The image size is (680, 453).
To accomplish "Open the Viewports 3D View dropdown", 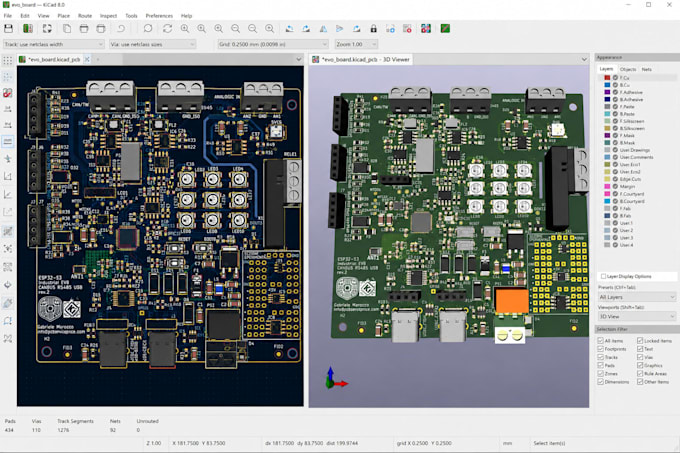I will [x=637, y=316].
